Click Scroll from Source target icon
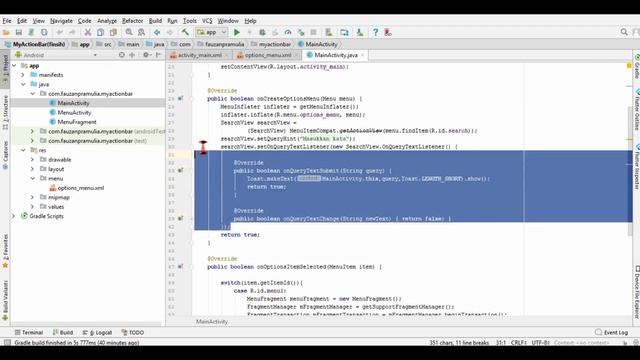 tap(122, 55)
